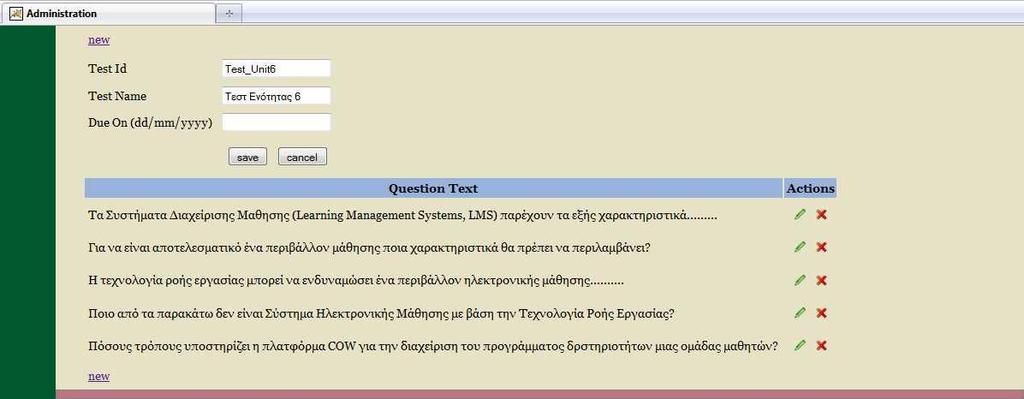Image resolution: width=1024 pixels, height=399 pixels.
Task: Delete the question starting 'Η τεχνολογία ροής εργασίας'
Action: tap(822, 280)
